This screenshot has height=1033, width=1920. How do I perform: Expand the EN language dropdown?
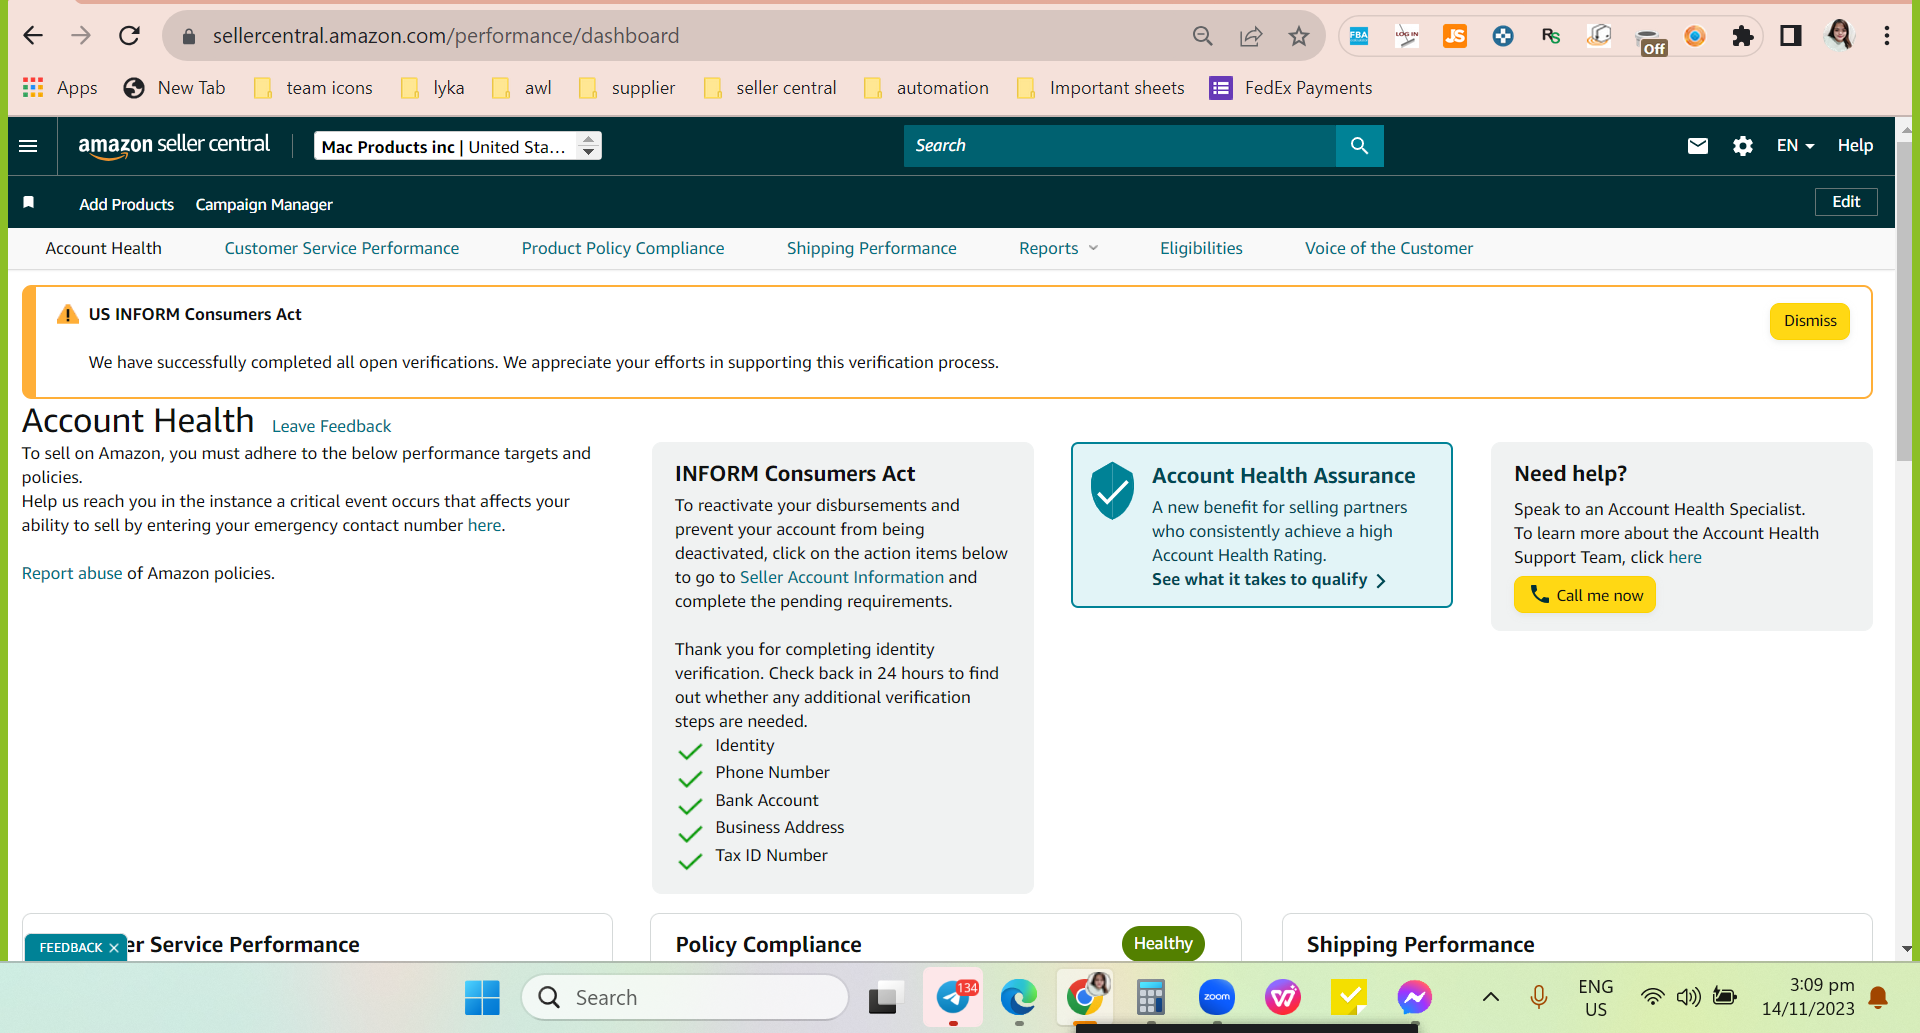pos(1795,146)
